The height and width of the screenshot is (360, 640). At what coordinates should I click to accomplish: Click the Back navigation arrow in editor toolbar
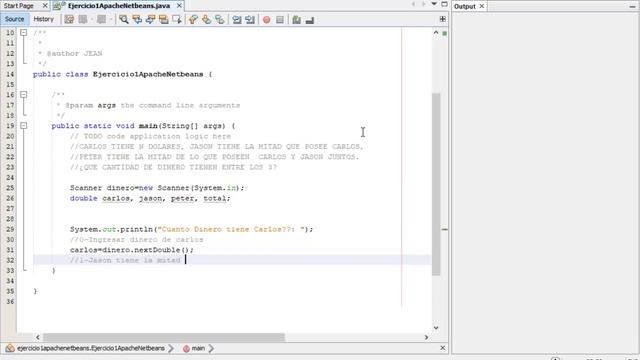83,19
